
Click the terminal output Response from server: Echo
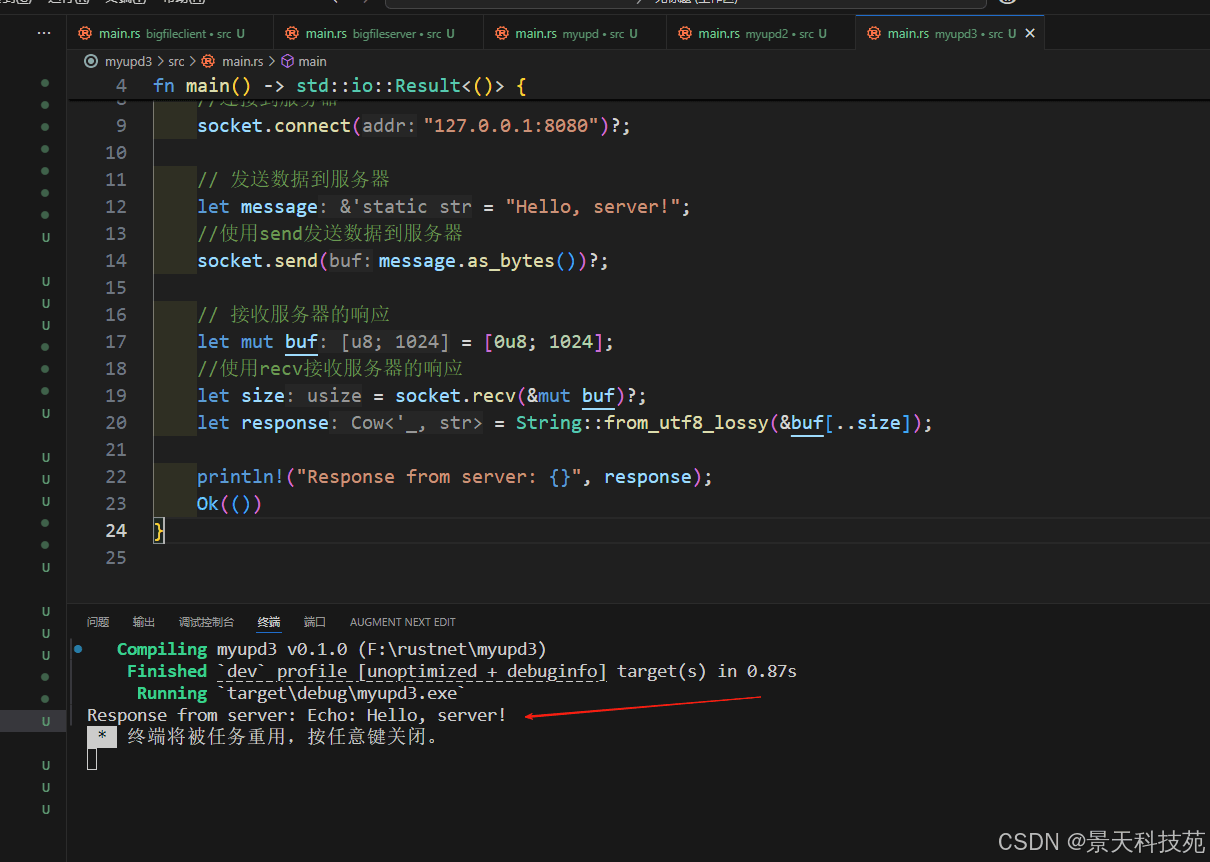click(297, 715)
